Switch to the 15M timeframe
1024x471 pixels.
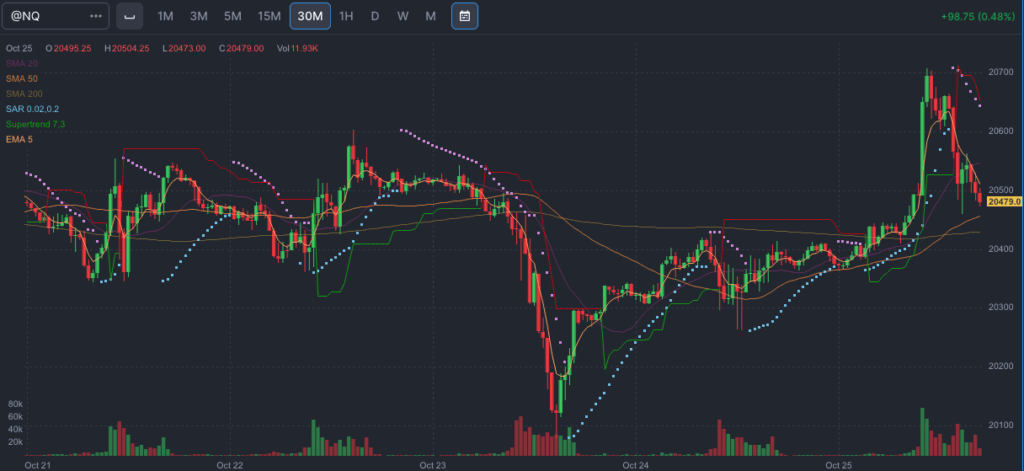click(268, 16)
